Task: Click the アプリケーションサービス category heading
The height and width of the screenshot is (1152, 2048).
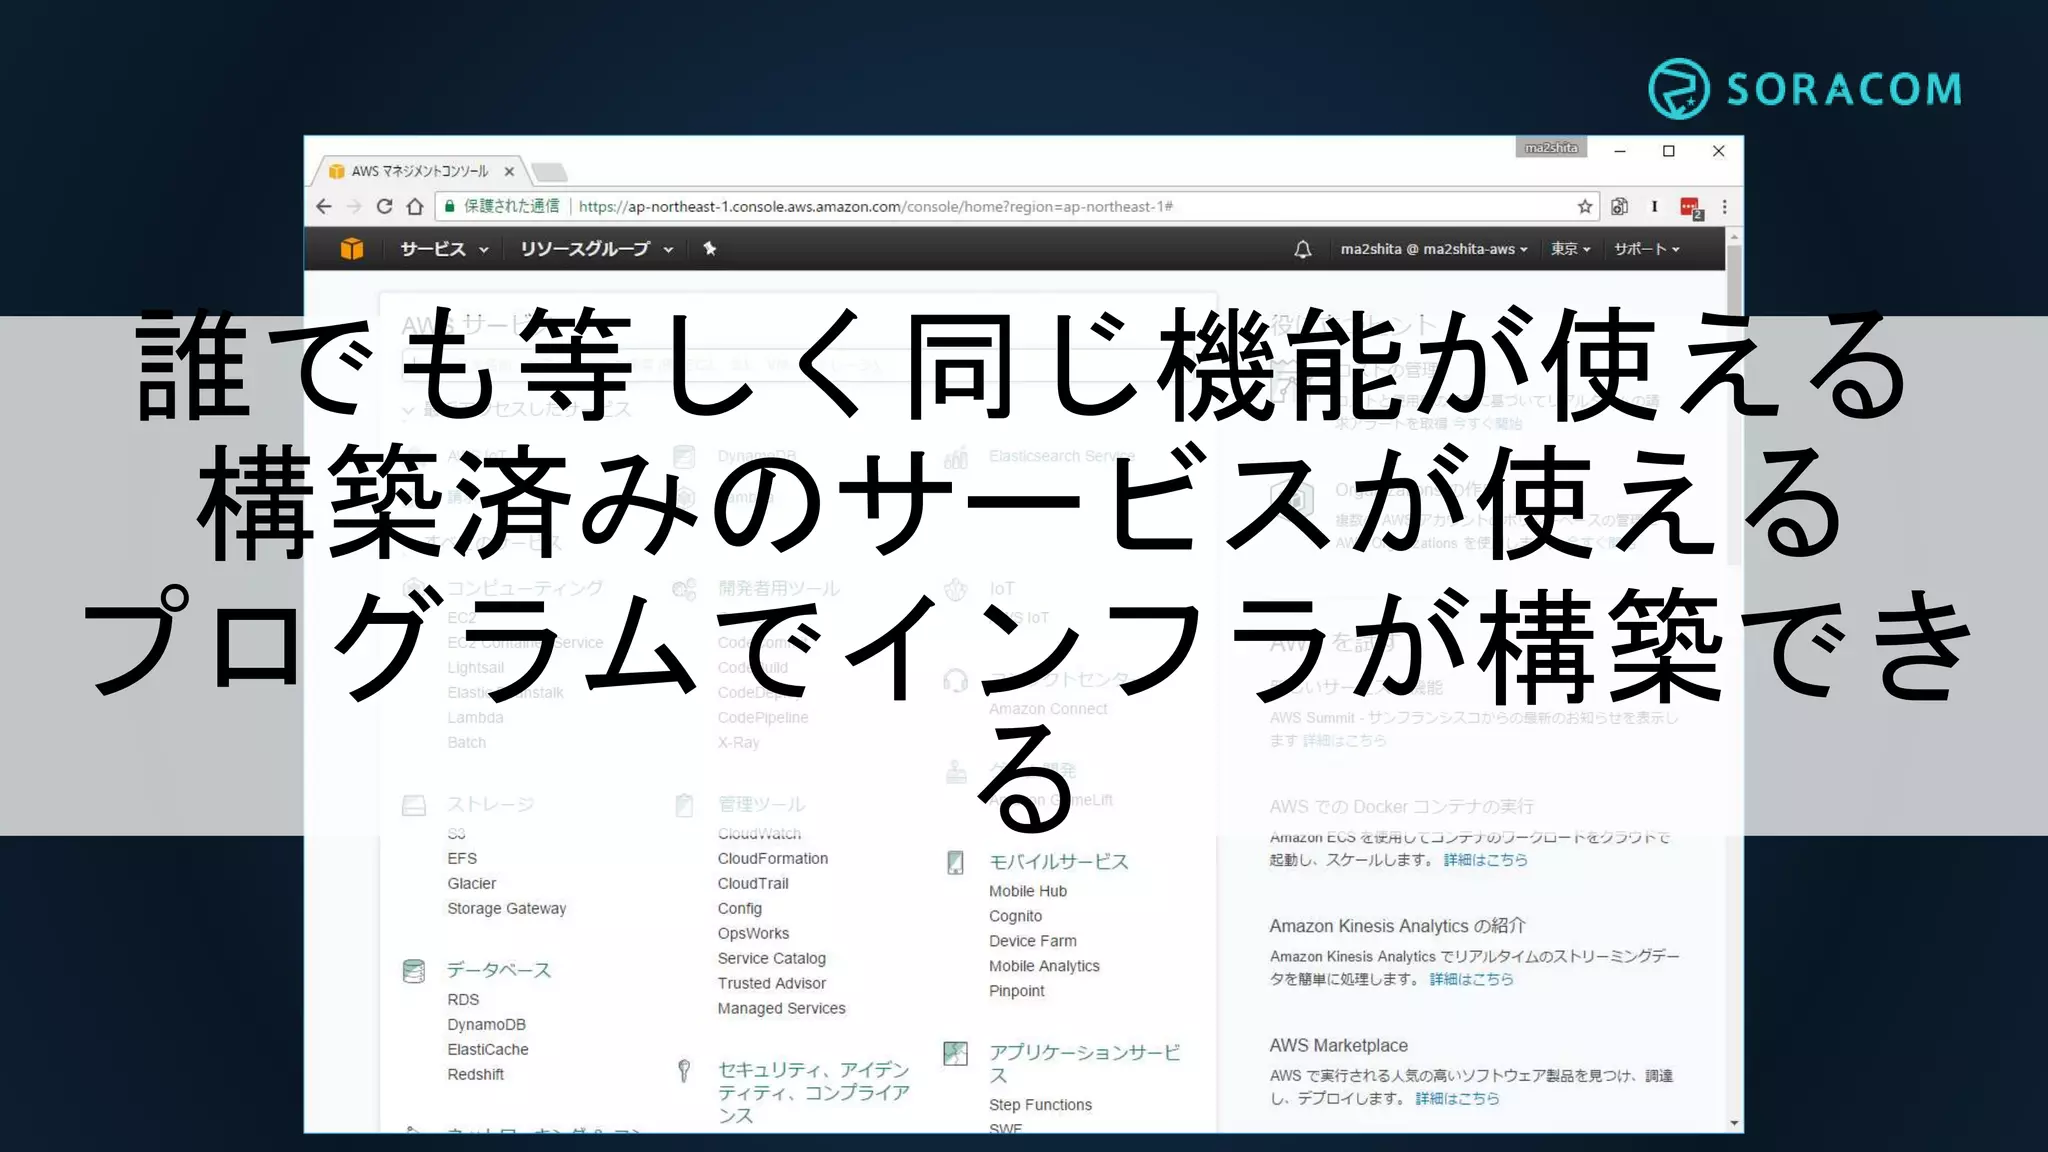Action: click(x=1084, y=1064)
